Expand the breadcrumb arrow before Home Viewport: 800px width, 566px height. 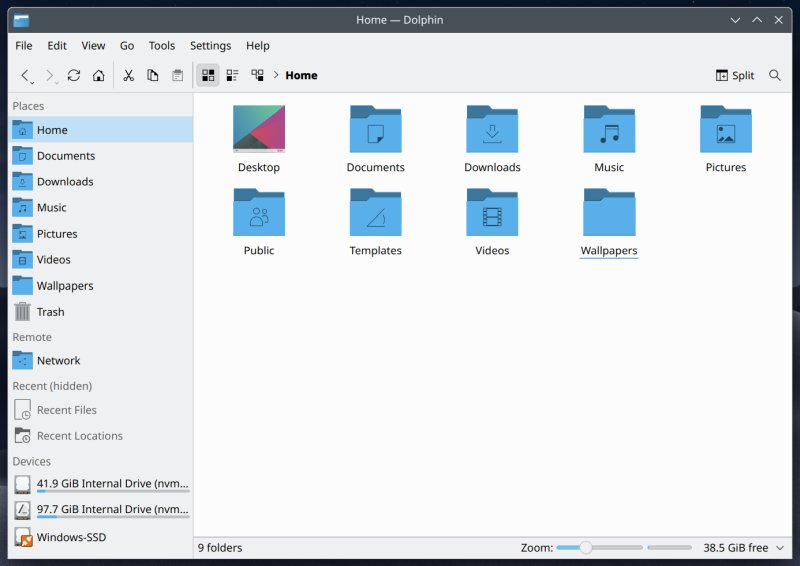[276, 75]
